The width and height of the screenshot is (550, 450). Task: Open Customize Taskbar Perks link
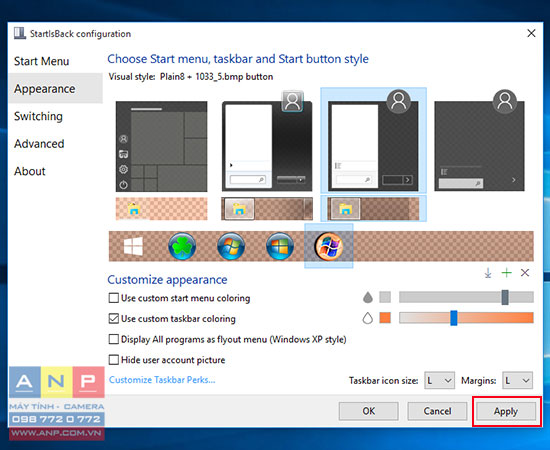pos(162,380)
